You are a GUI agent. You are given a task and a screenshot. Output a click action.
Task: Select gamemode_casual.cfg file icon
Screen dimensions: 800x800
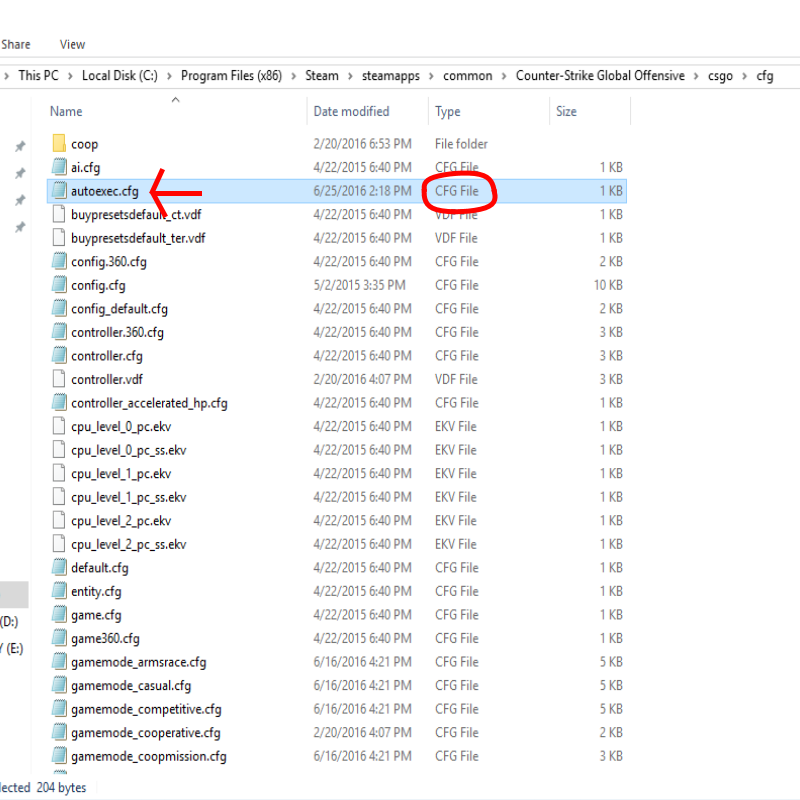(59, 685)
